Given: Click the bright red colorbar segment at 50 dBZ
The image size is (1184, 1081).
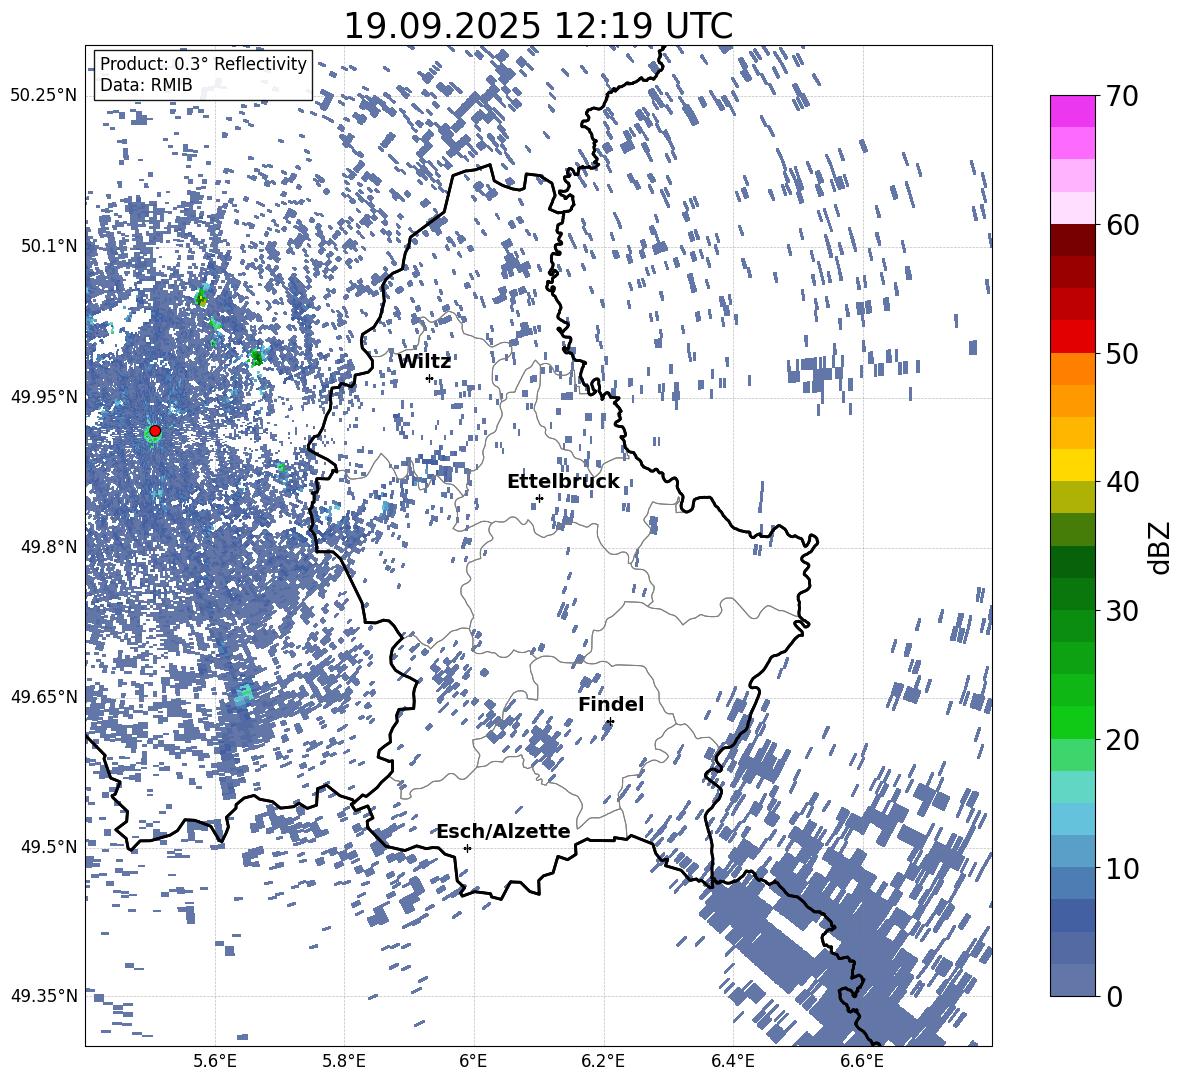Looking at the screenshot, I should [1072, 337].
